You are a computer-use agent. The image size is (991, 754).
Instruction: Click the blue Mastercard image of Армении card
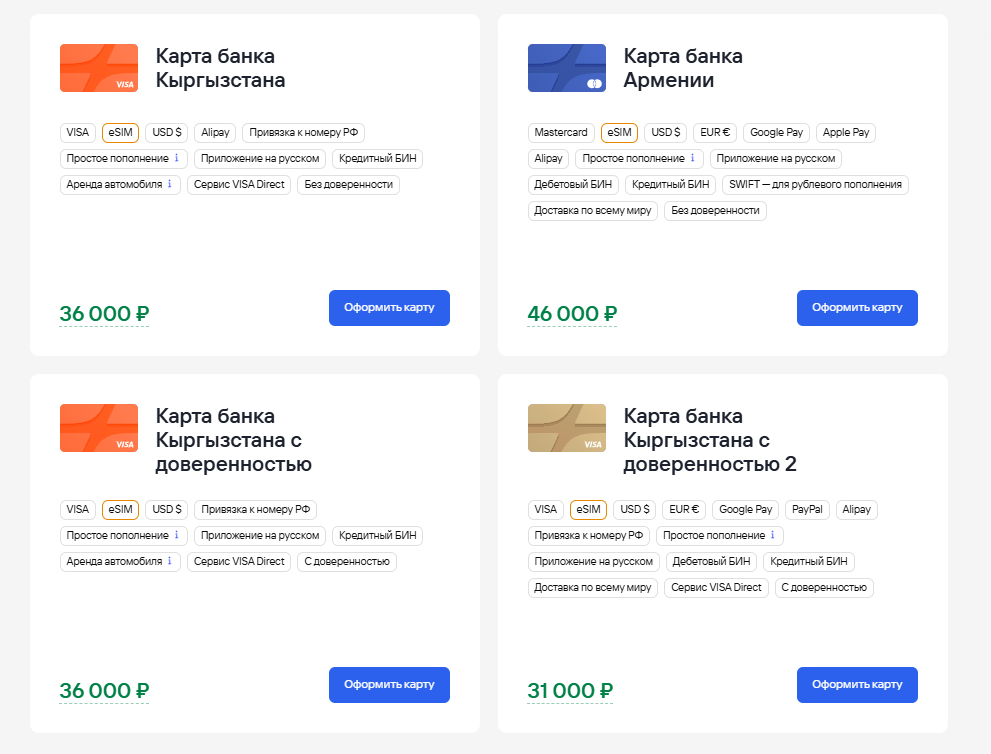566,68
